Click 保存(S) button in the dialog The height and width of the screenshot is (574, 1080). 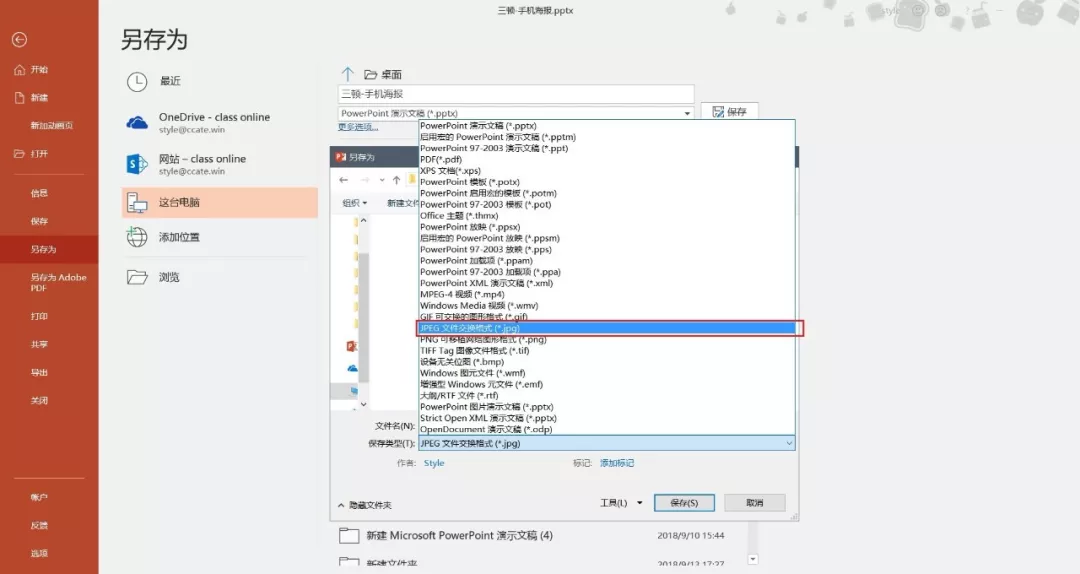tap(684, 503)
